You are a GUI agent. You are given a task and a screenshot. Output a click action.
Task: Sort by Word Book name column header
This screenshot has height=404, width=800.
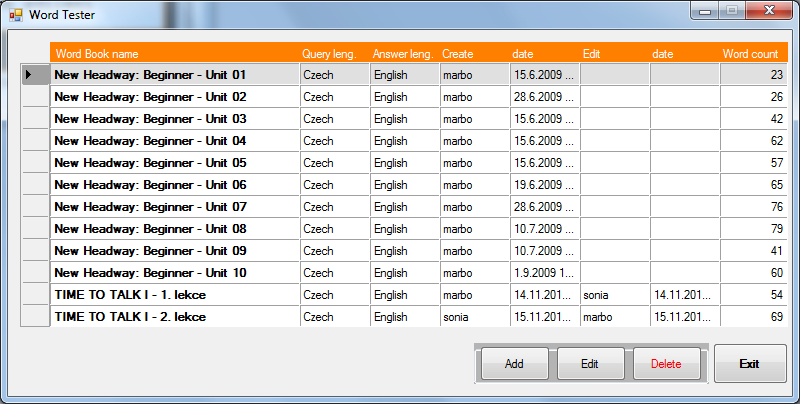click(175, 54)
